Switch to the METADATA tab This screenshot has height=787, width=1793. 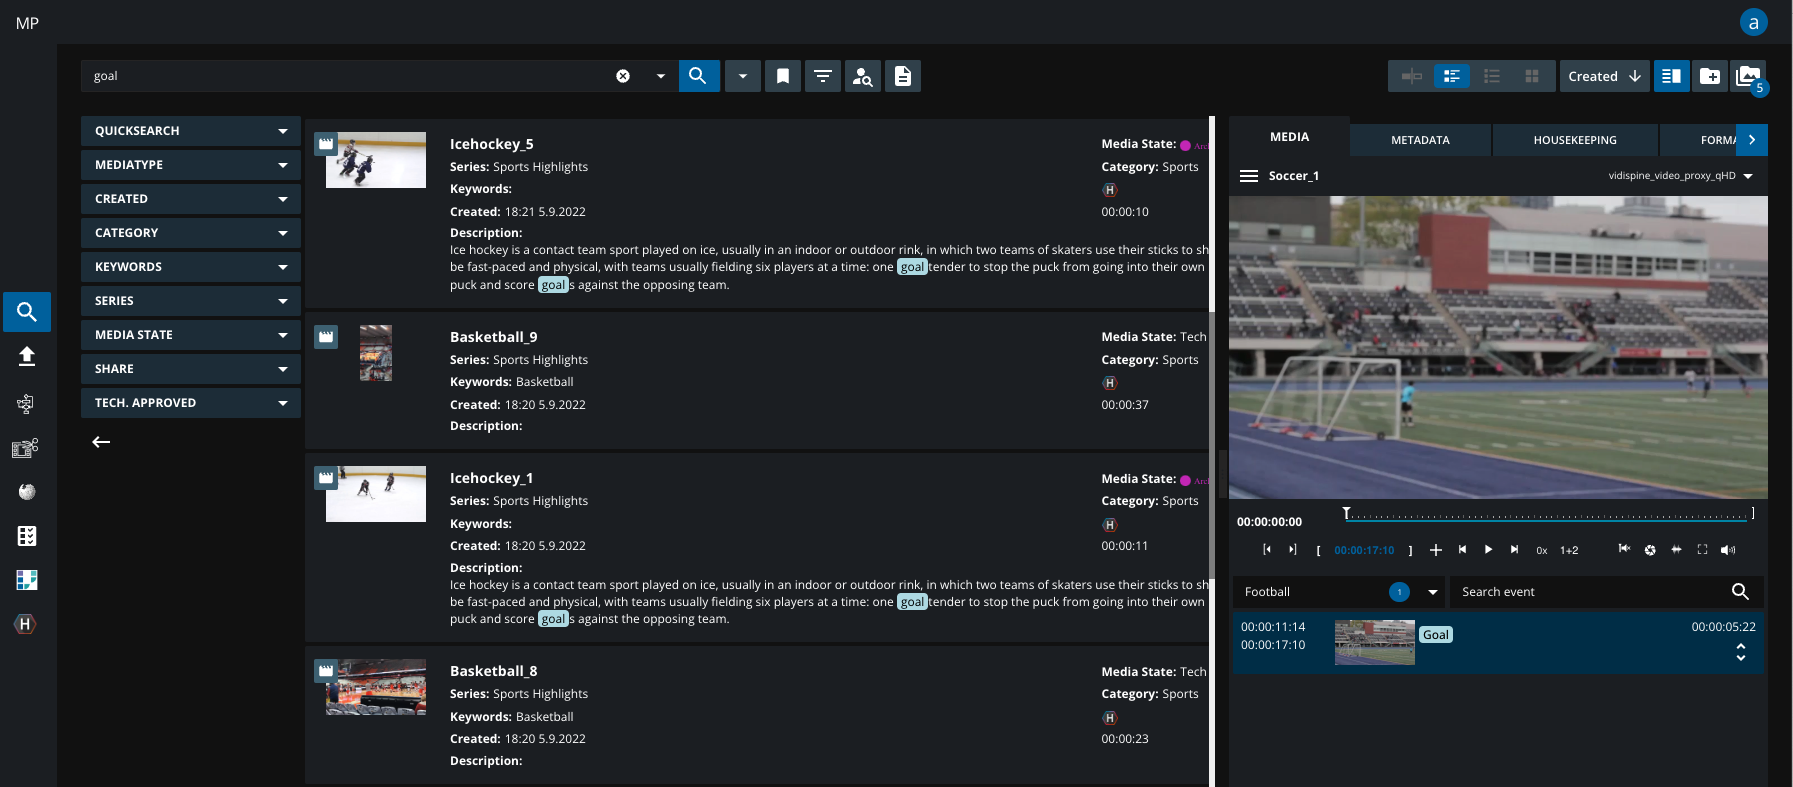tap(1420, 140)
